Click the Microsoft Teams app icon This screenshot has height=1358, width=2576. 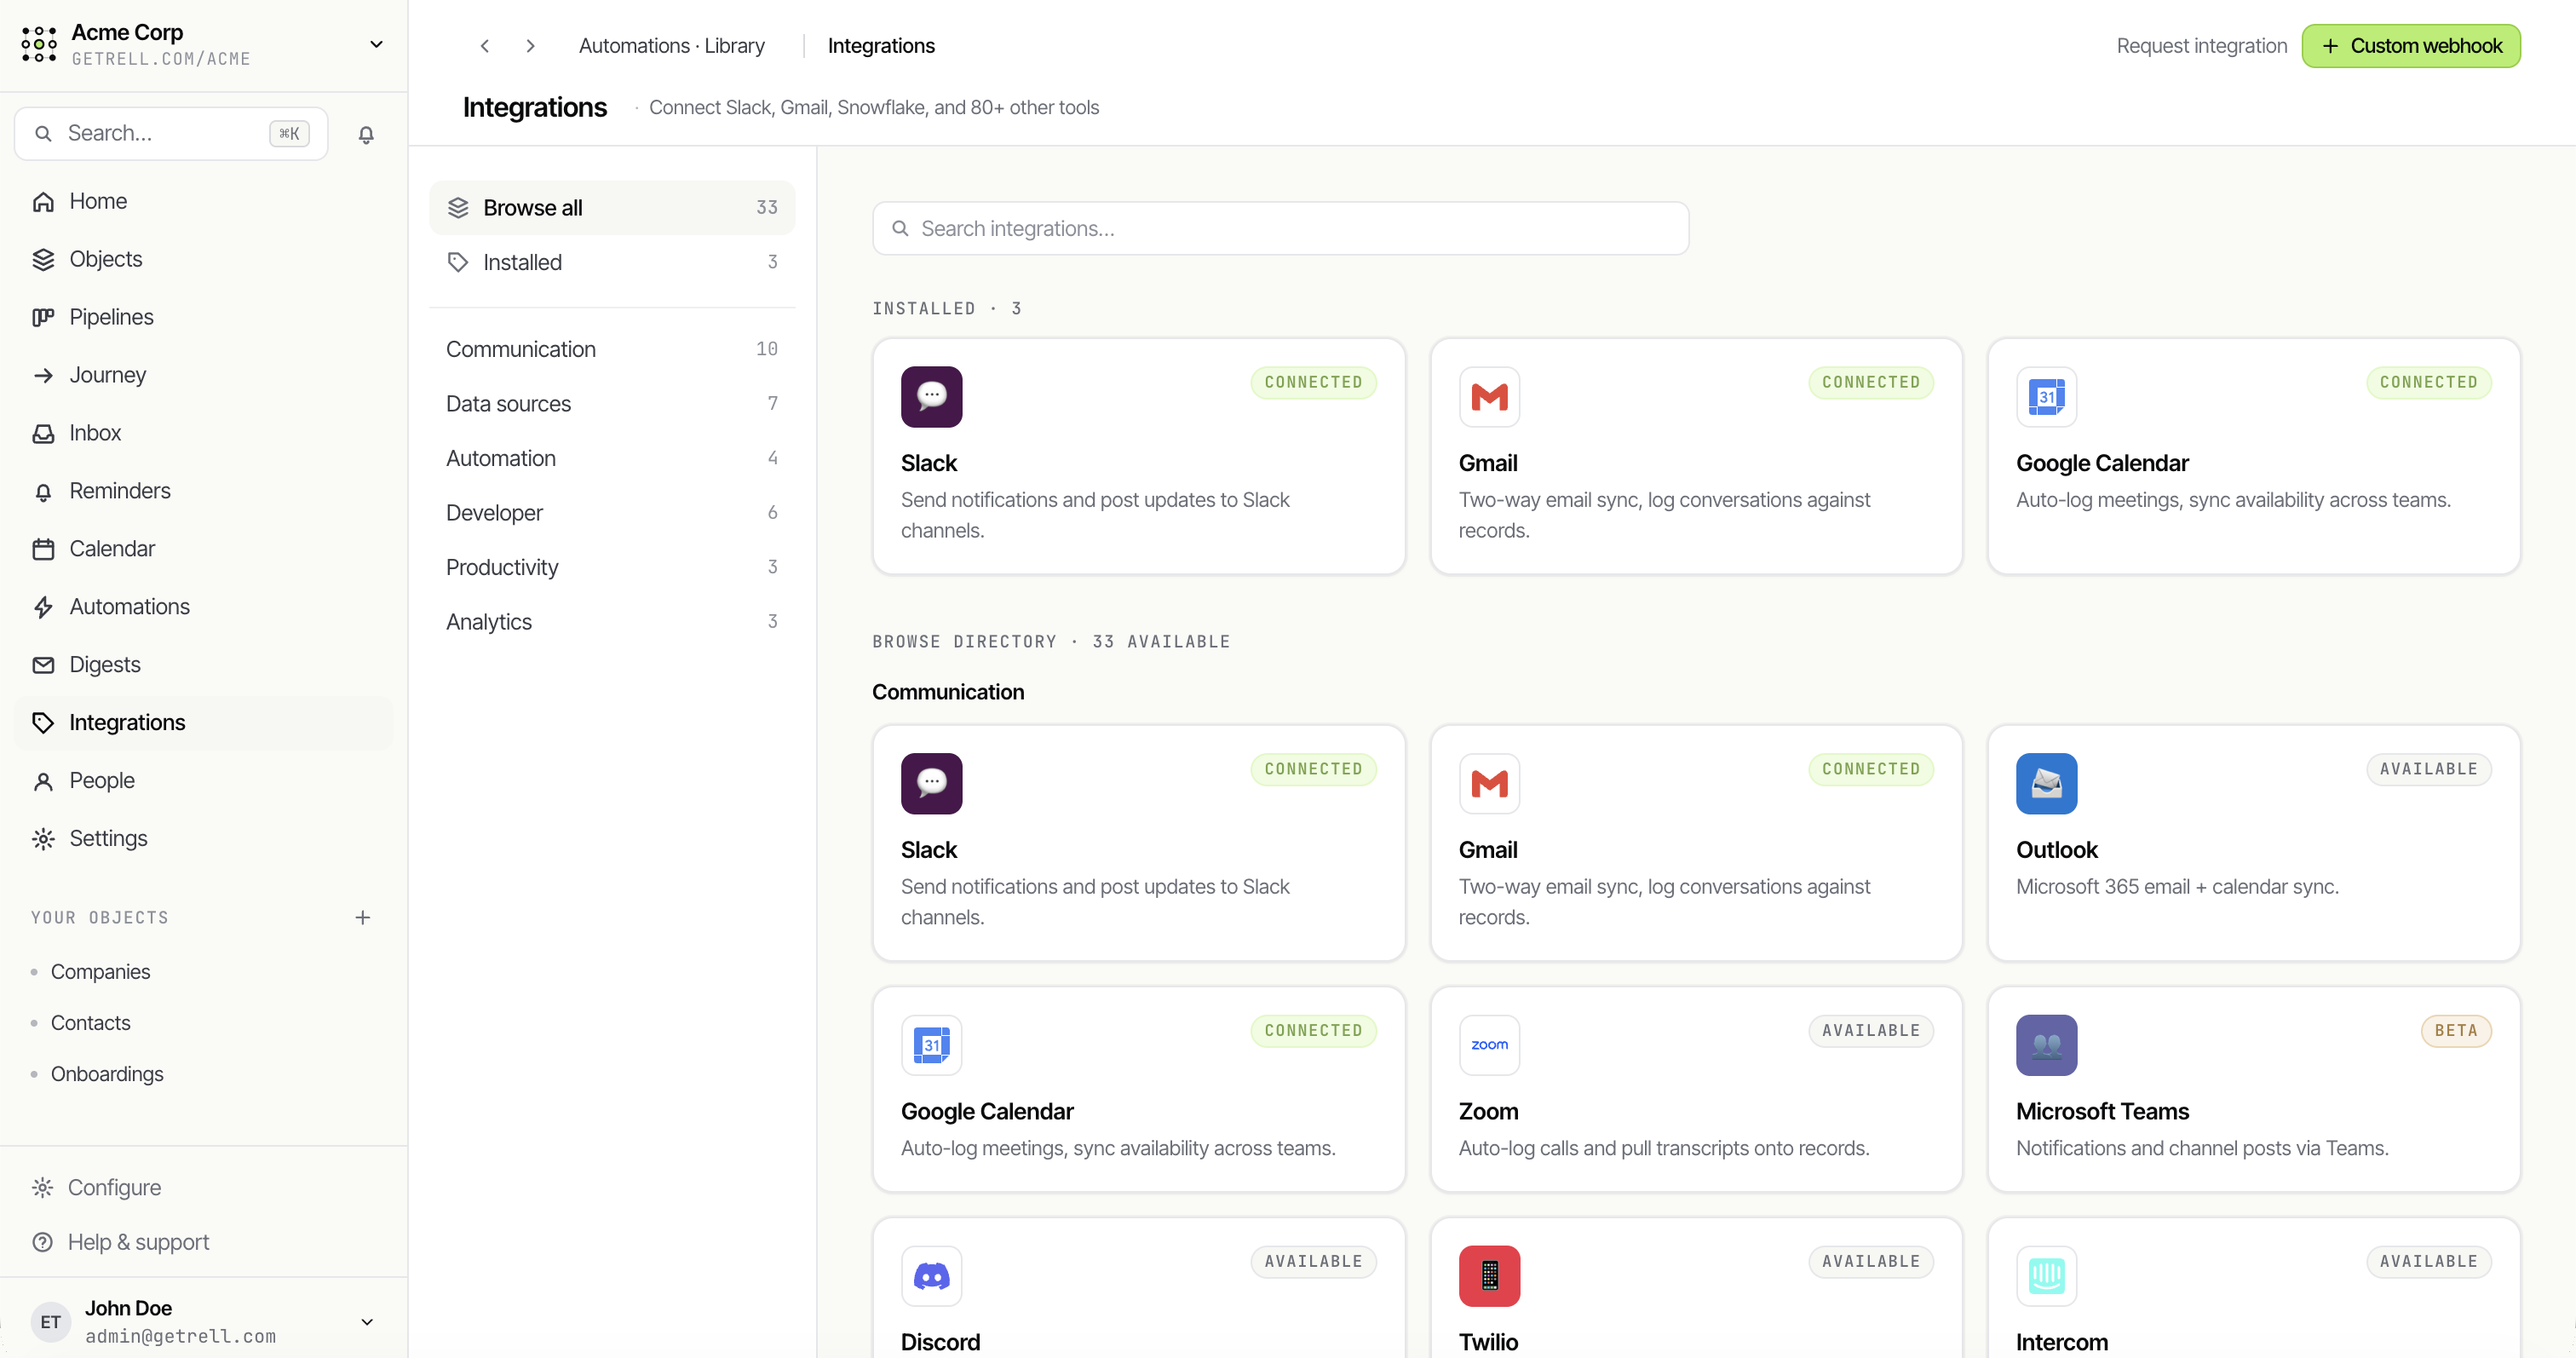[2046, 1045]
